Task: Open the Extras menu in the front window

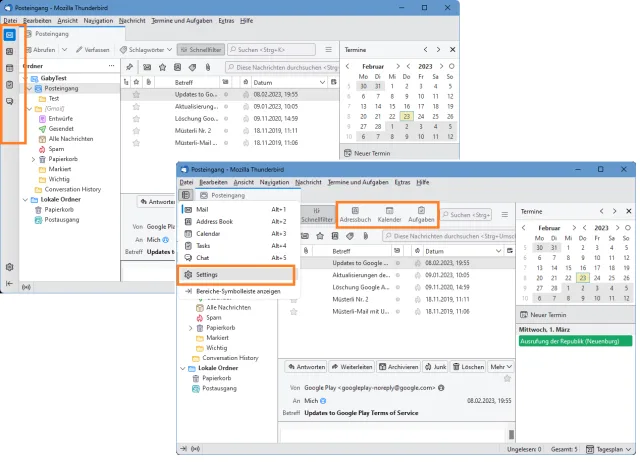Action: (x=402, y=182)
